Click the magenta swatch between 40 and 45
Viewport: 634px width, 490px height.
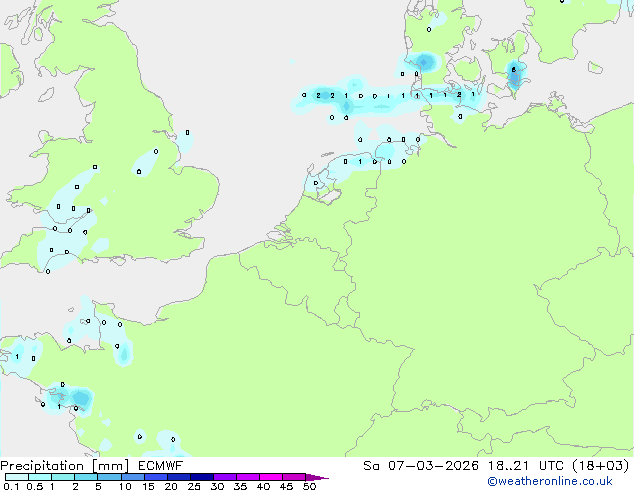pos(271,477)
